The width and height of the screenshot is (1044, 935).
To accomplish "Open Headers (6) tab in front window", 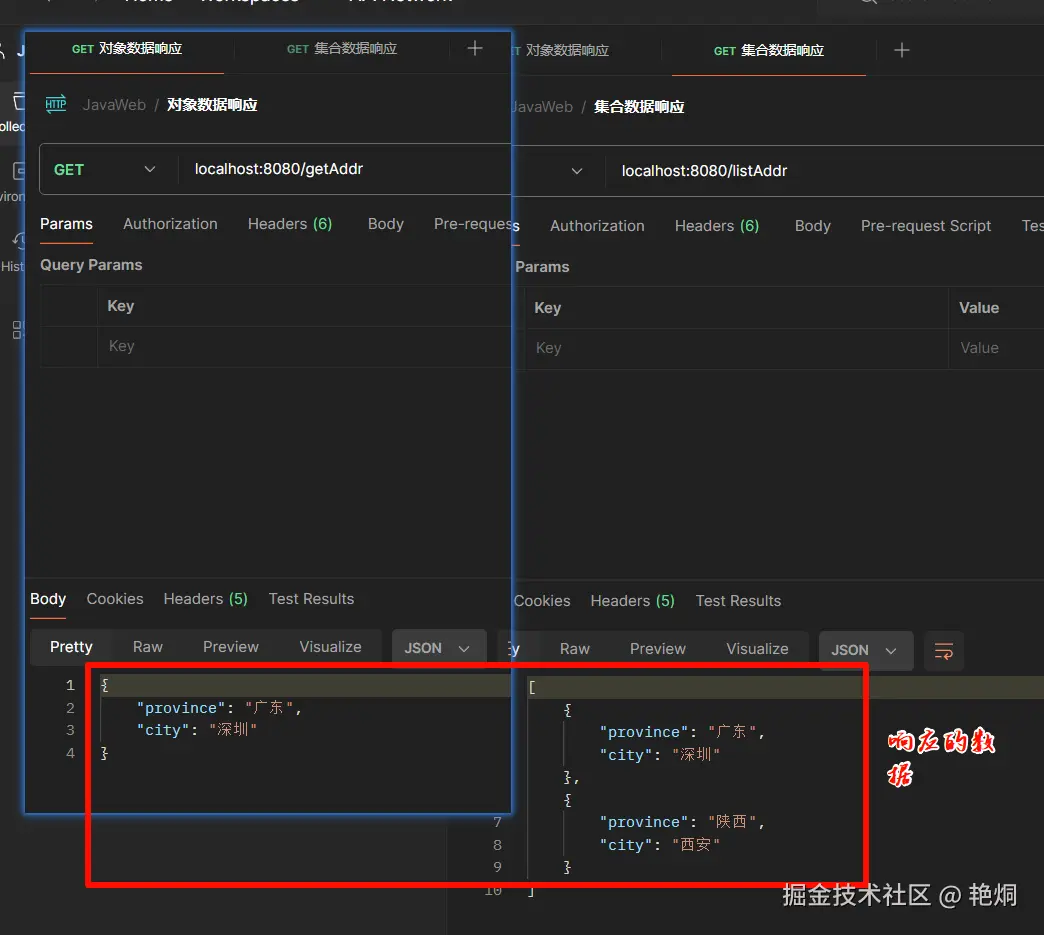I will pyautogui.click(x=290, y=224).
